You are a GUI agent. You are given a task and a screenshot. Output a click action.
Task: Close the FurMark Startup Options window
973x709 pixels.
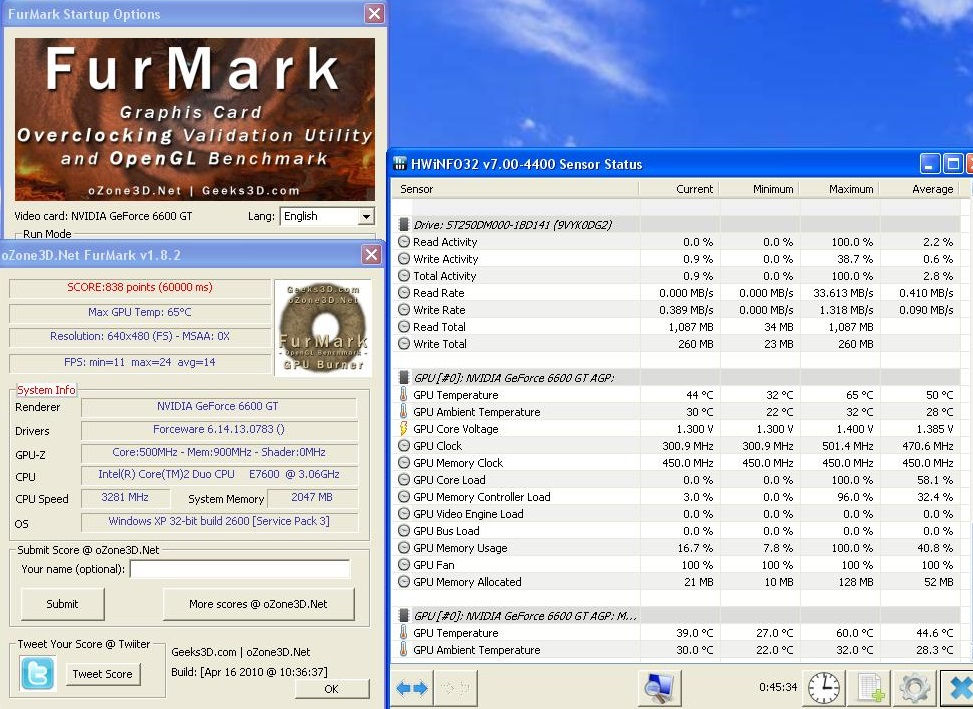375,14
